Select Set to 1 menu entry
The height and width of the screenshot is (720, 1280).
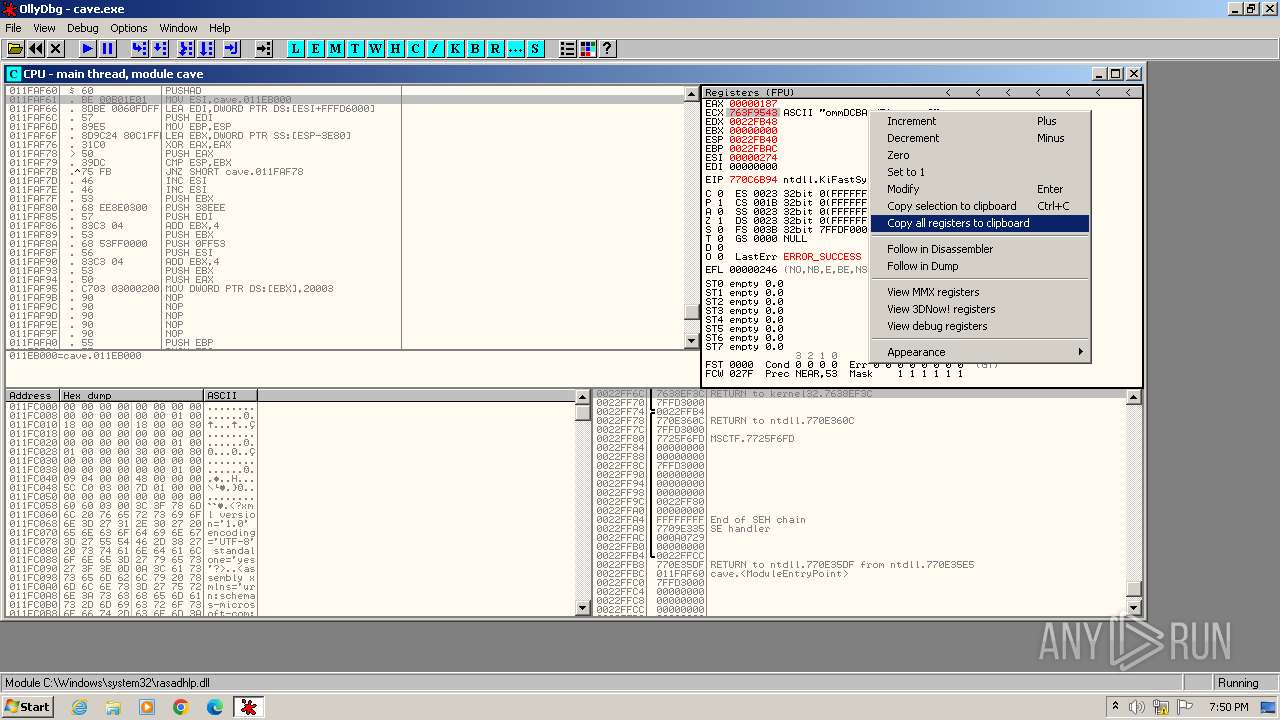coord(980,172)
